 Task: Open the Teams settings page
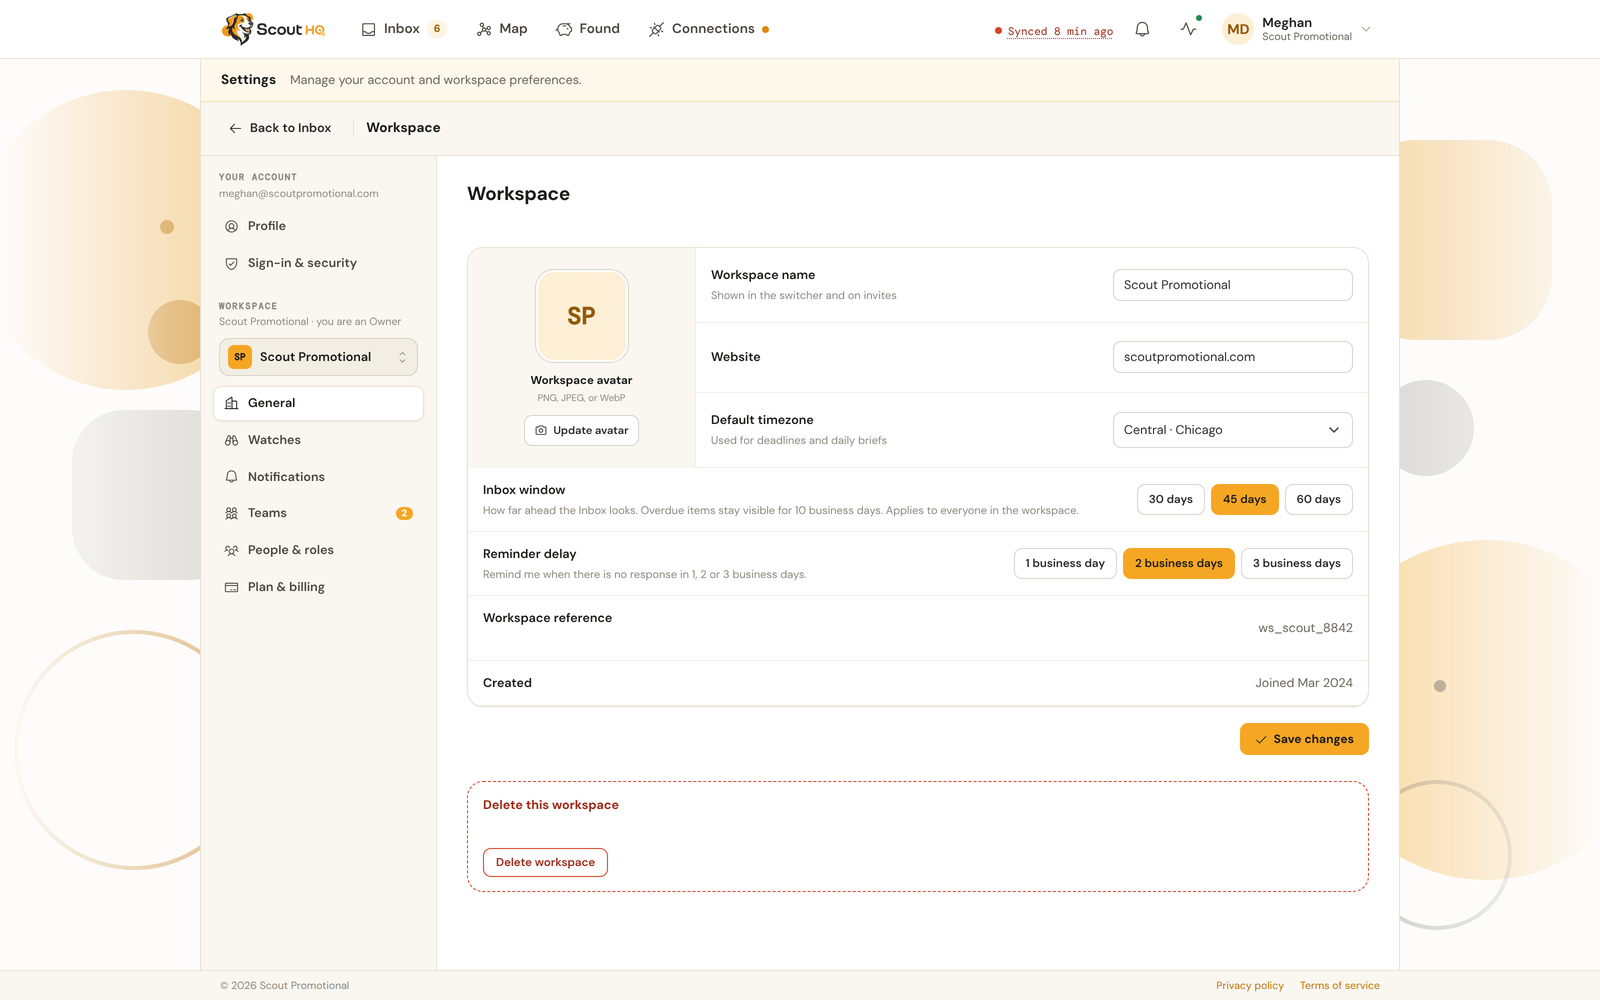pyautogui.click(x=318, y=513)
